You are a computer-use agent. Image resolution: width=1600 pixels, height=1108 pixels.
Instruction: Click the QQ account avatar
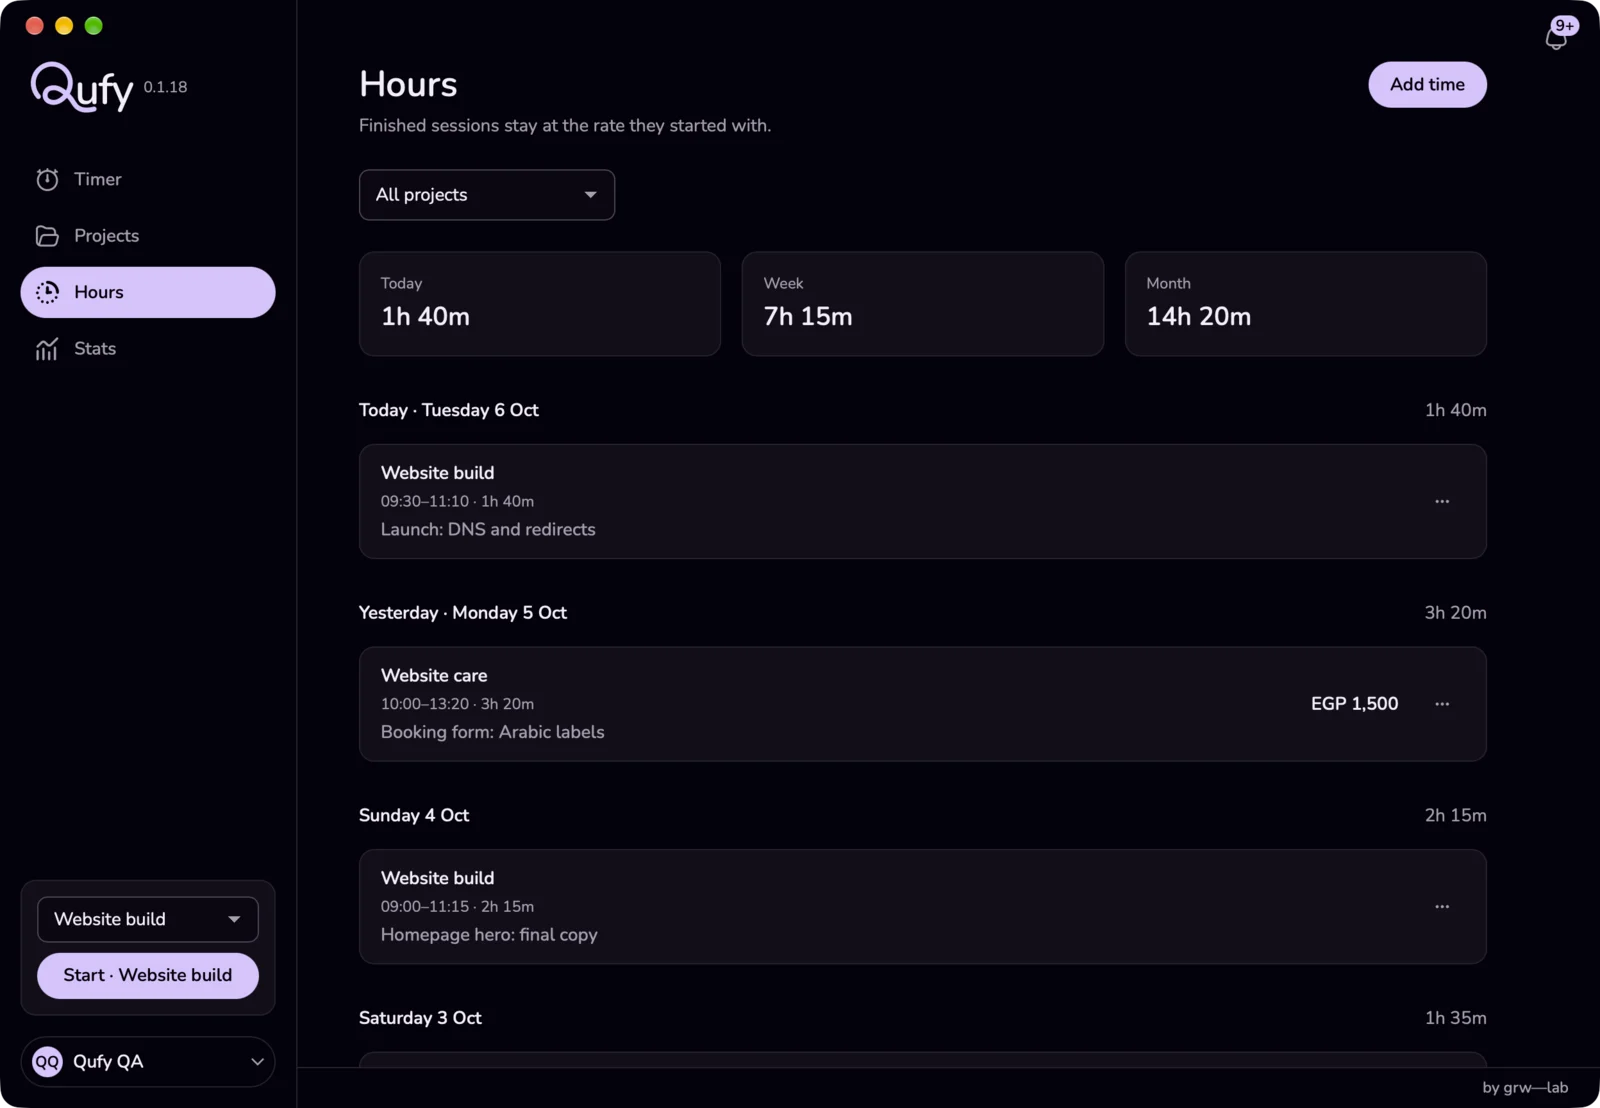tap(47, 1062)
